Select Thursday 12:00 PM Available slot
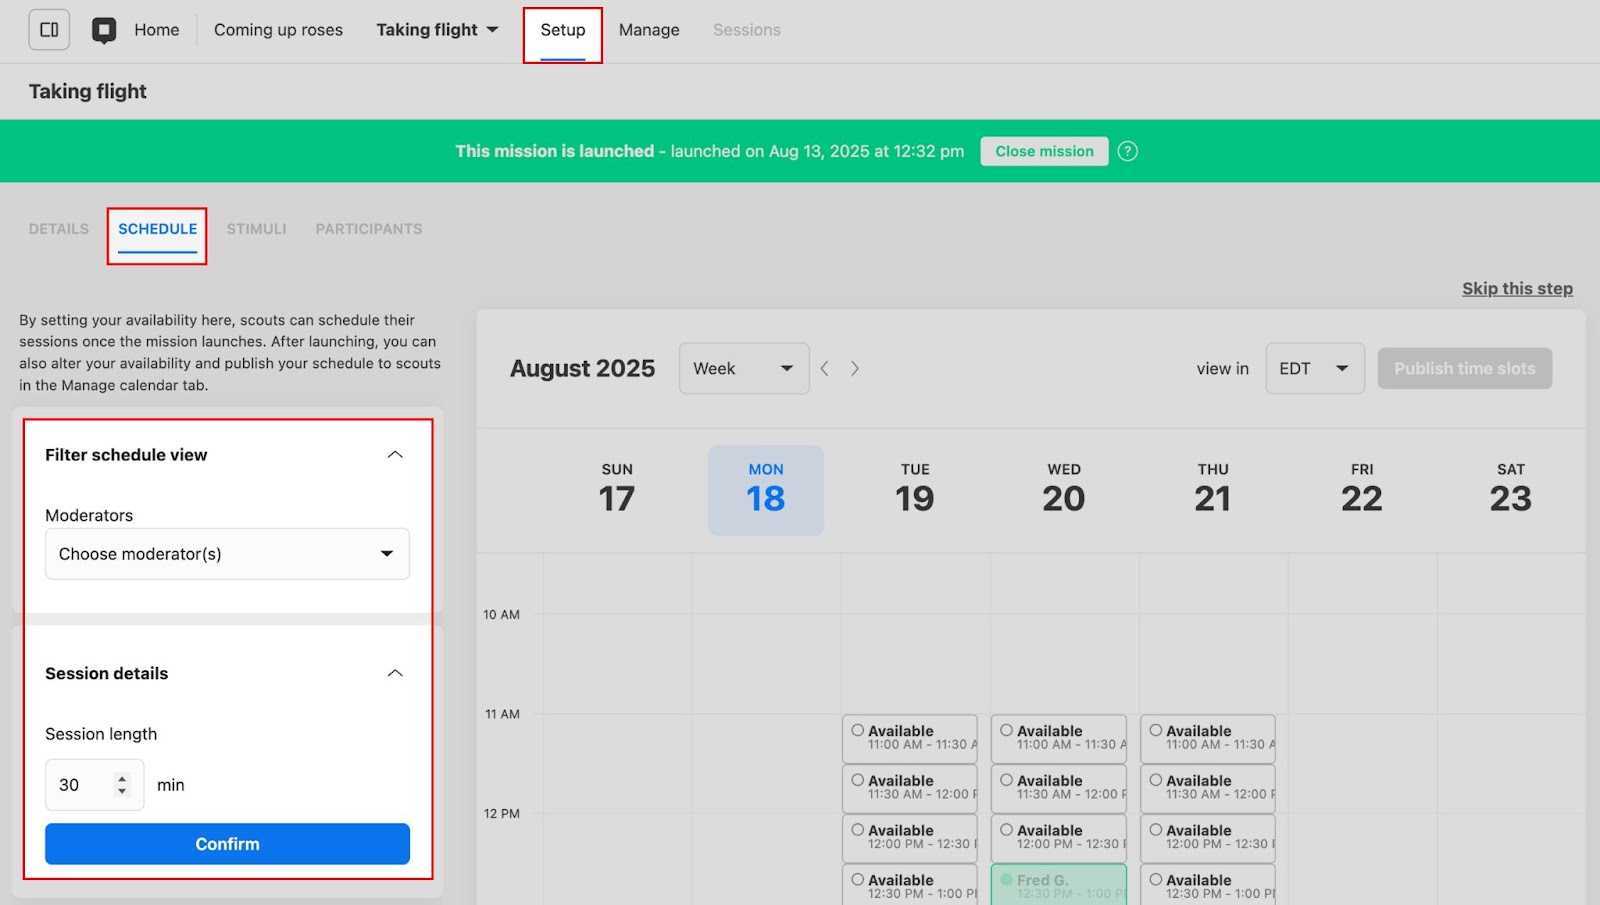Viewport: 1600px width, 905px height. (x=1207, y=837)
